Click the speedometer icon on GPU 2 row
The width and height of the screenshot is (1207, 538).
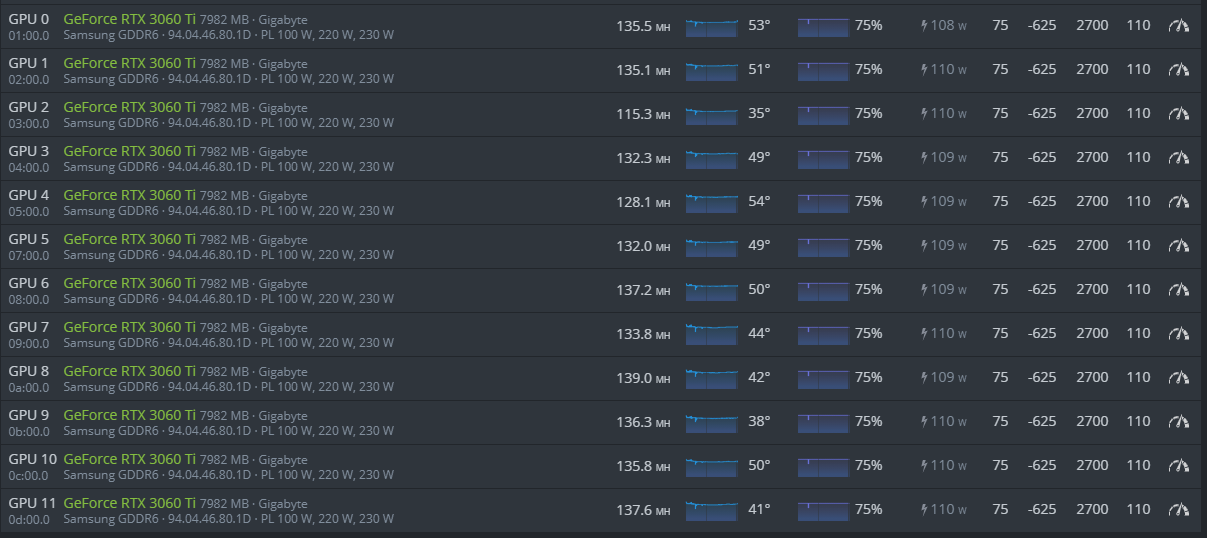[1180, 113]
